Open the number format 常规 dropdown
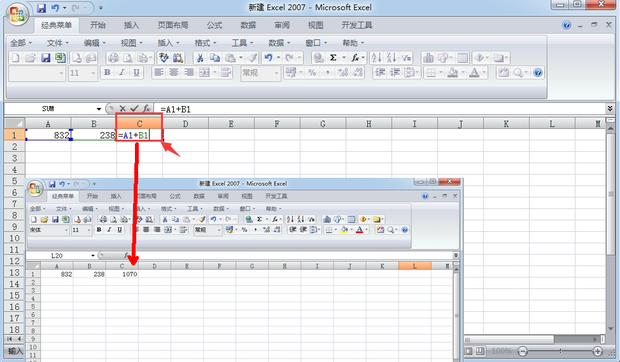The image size is (620, 362). click(276, 73)
